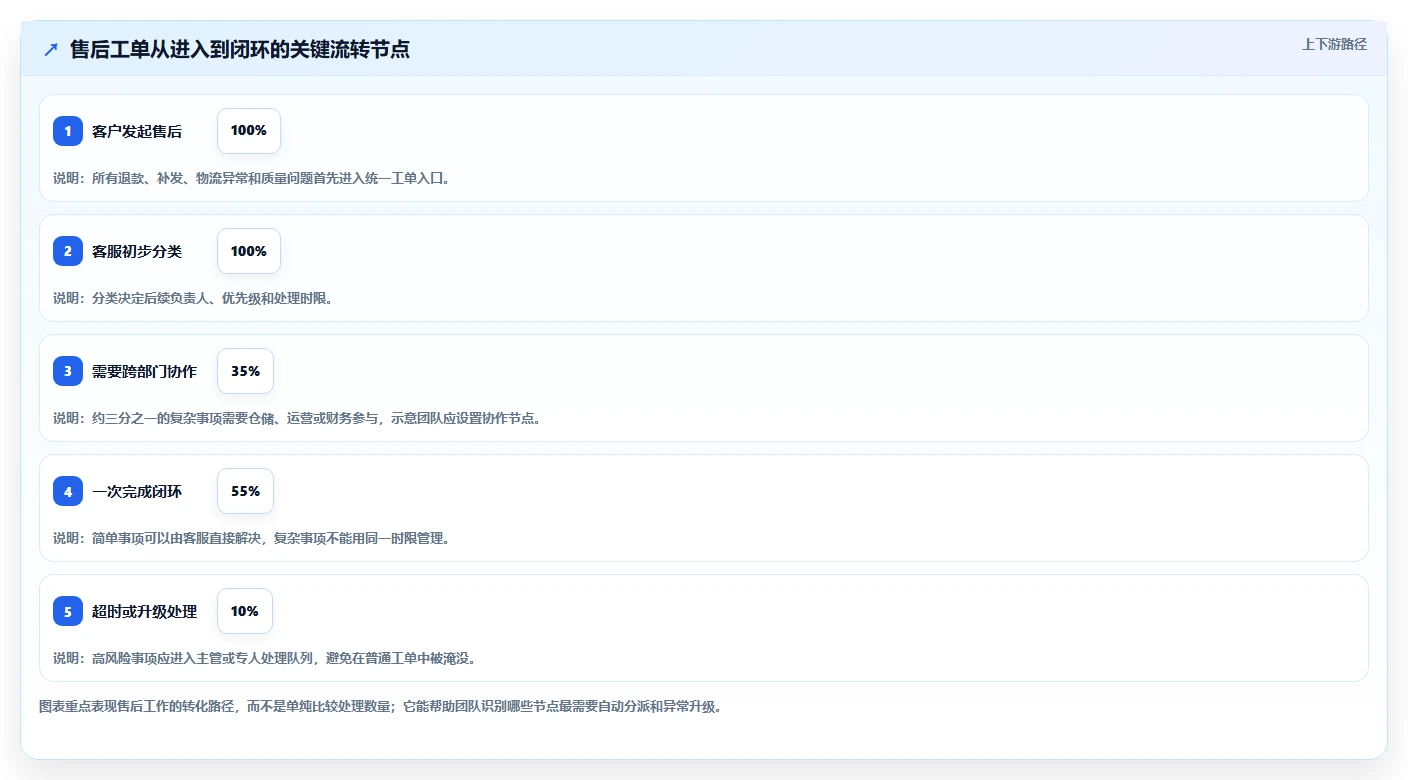1408x780 pixels.
Task: Click the footer note starting 图表重点表现
Action: point(380,706)
